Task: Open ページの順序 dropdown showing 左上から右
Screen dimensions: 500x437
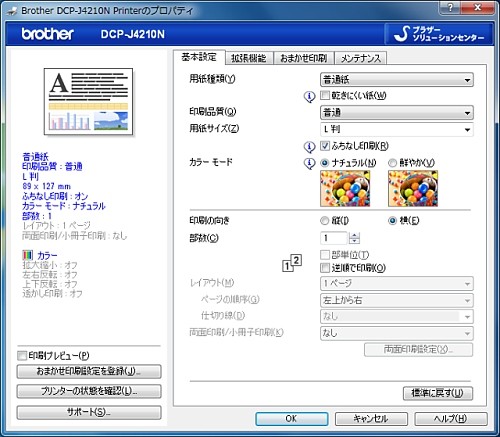Action: pos(397,300)
